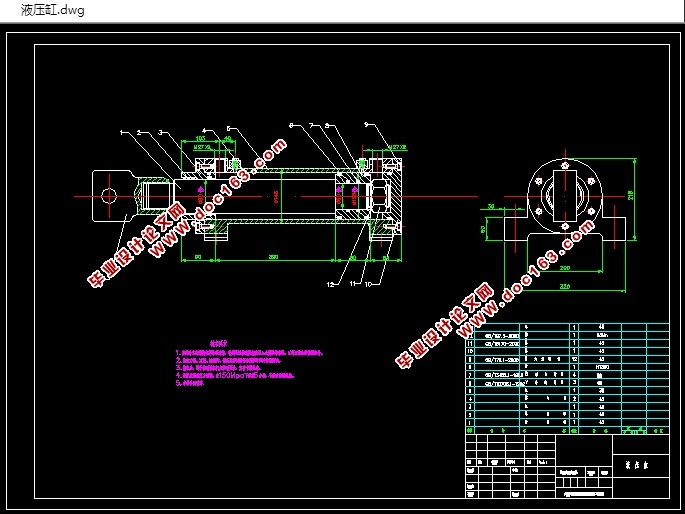685x514 pixels.
Task: Select part balloon number 1
Action: pos(122,132)
